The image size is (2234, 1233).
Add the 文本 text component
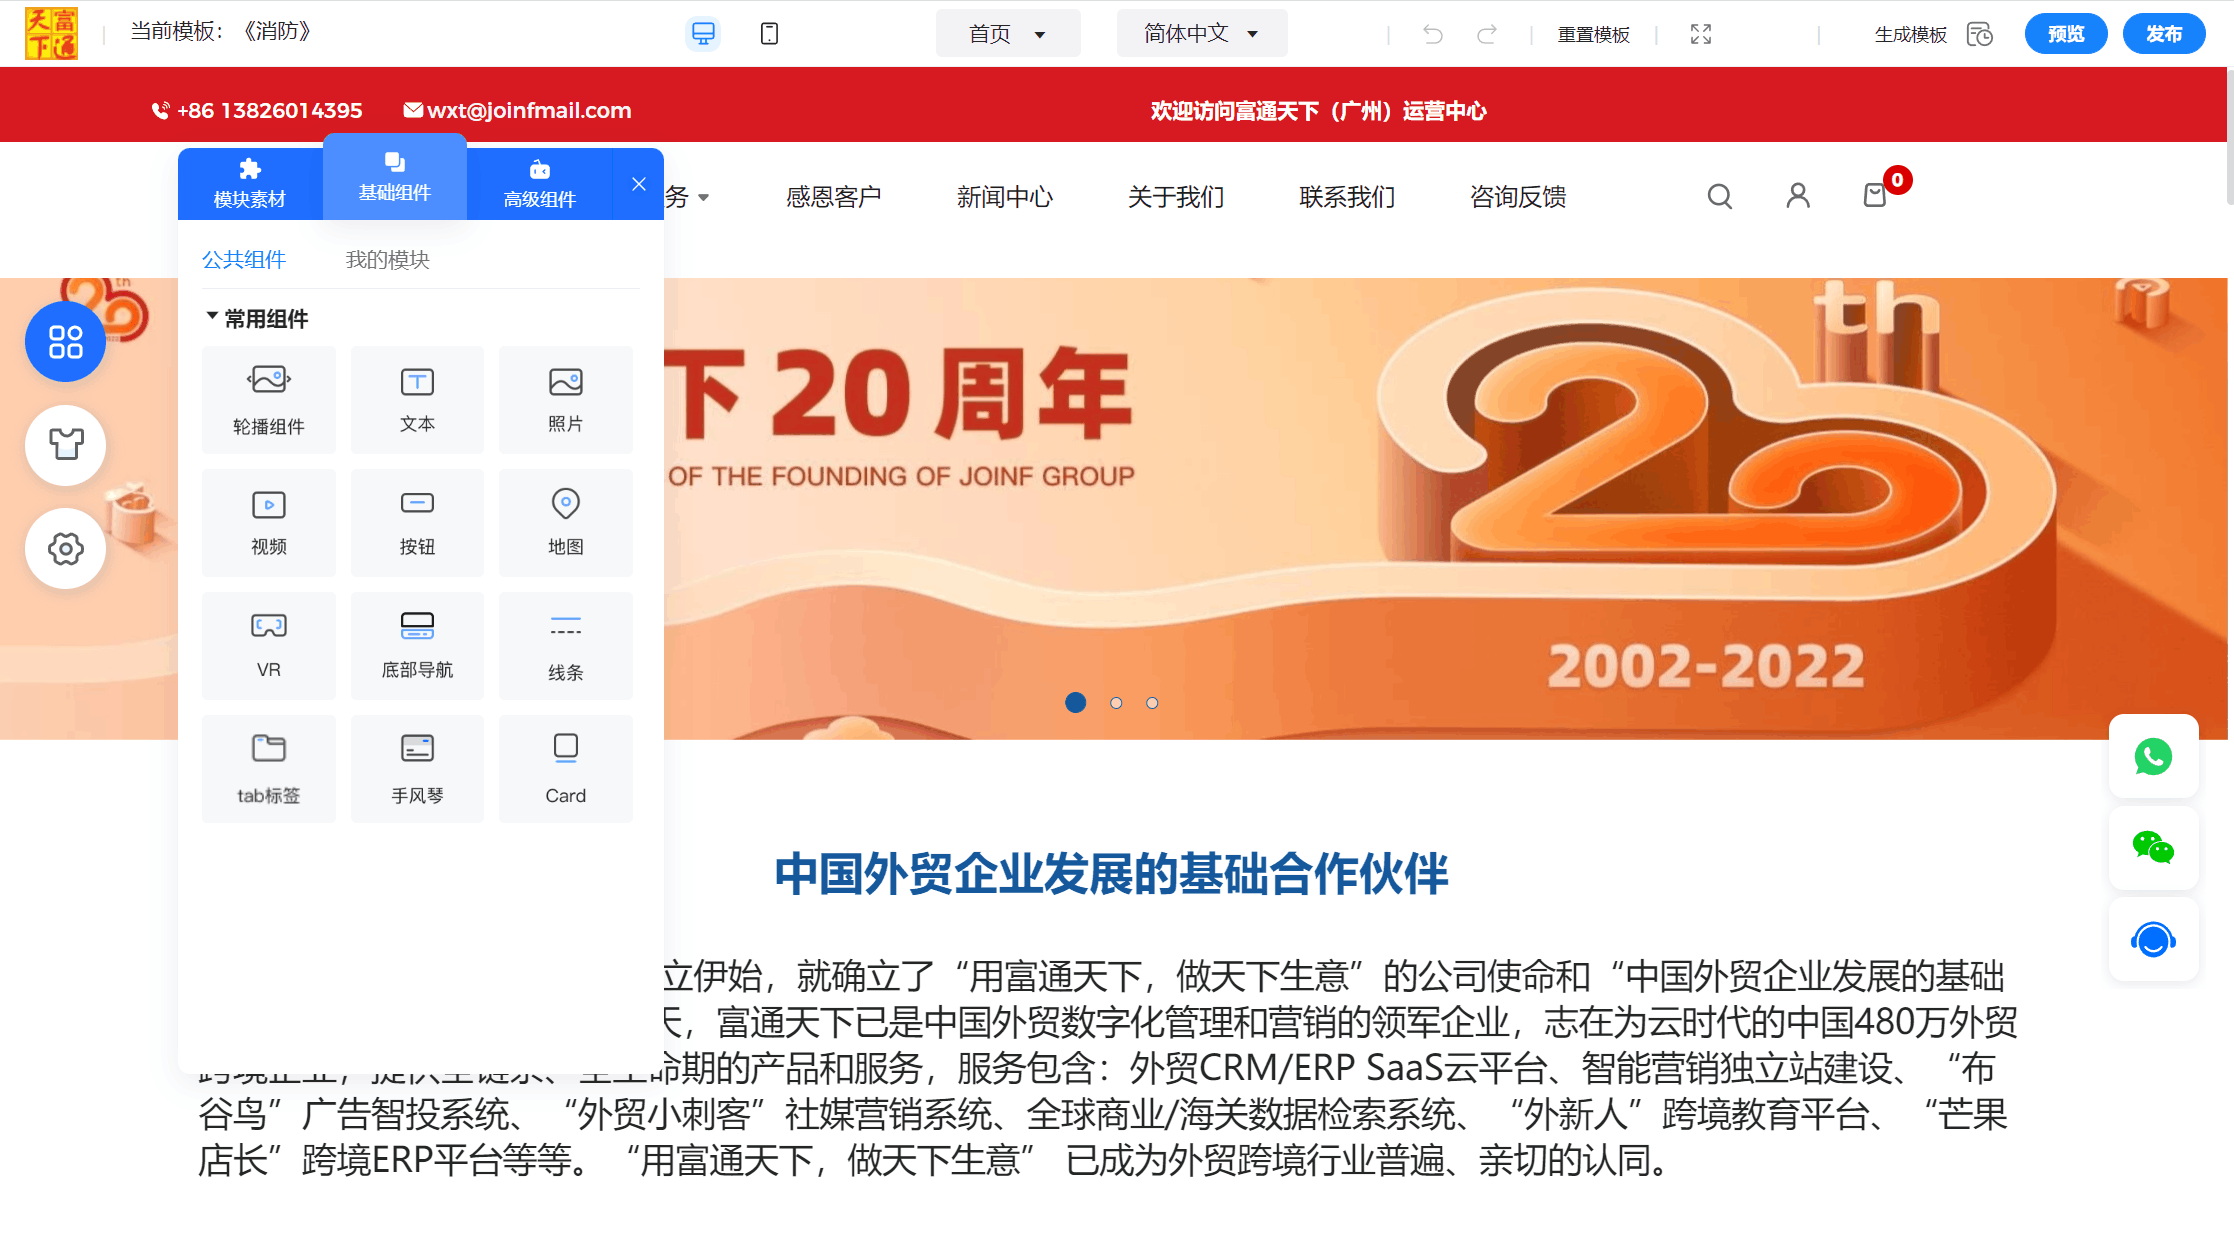pyautogui.click(x=417, y=400)
